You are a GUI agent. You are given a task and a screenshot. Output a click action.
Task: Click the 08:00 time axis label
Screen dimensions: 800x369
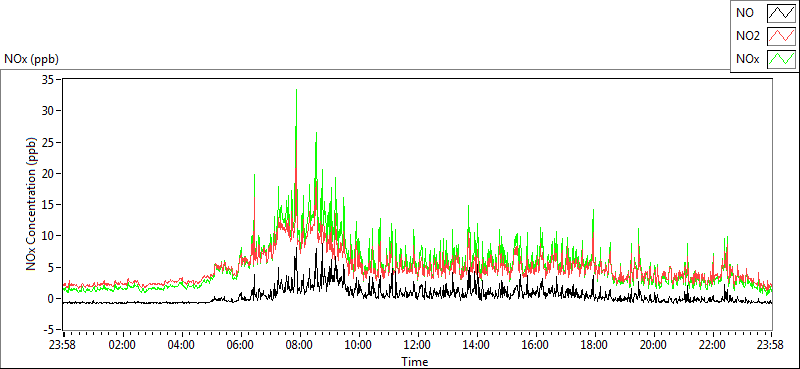pyautogui.click(x=299, y=345)
